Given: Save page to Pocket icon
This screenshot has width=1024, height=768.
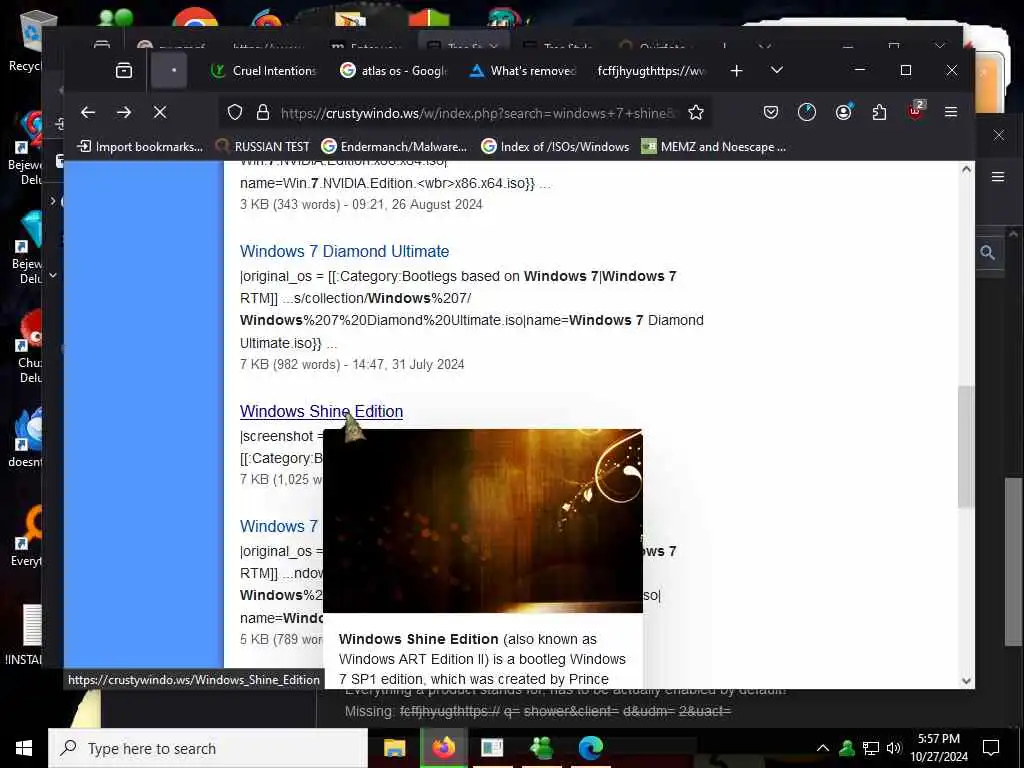Looking at the screenshot, I should [771, 113].
